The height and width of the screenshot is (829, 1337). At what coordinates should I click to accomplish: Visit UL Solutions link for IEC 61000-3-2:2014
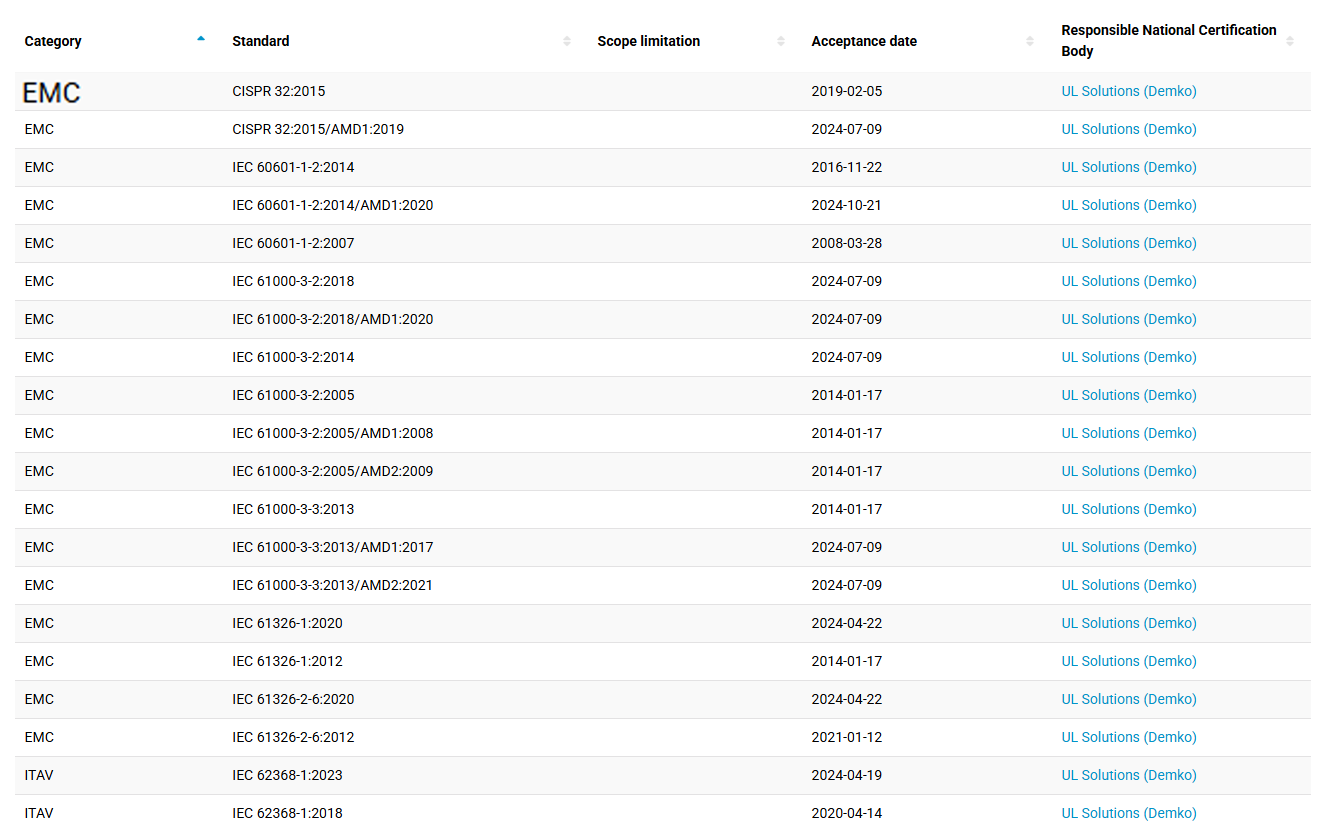[x=1128, y=357]
